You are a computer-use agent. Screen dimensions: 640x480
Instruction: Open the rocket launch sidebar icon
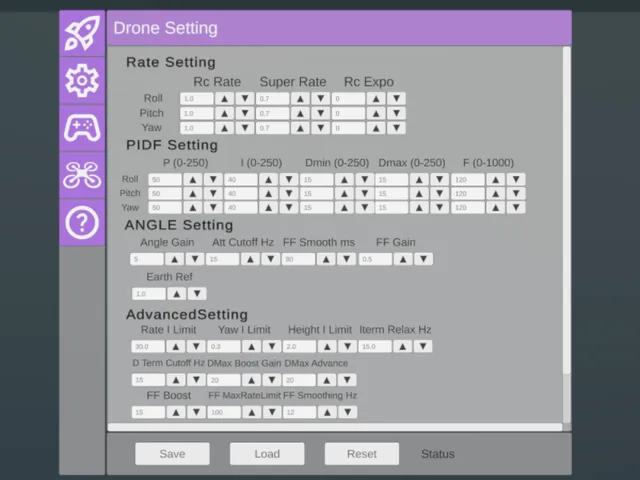[82, 33]
